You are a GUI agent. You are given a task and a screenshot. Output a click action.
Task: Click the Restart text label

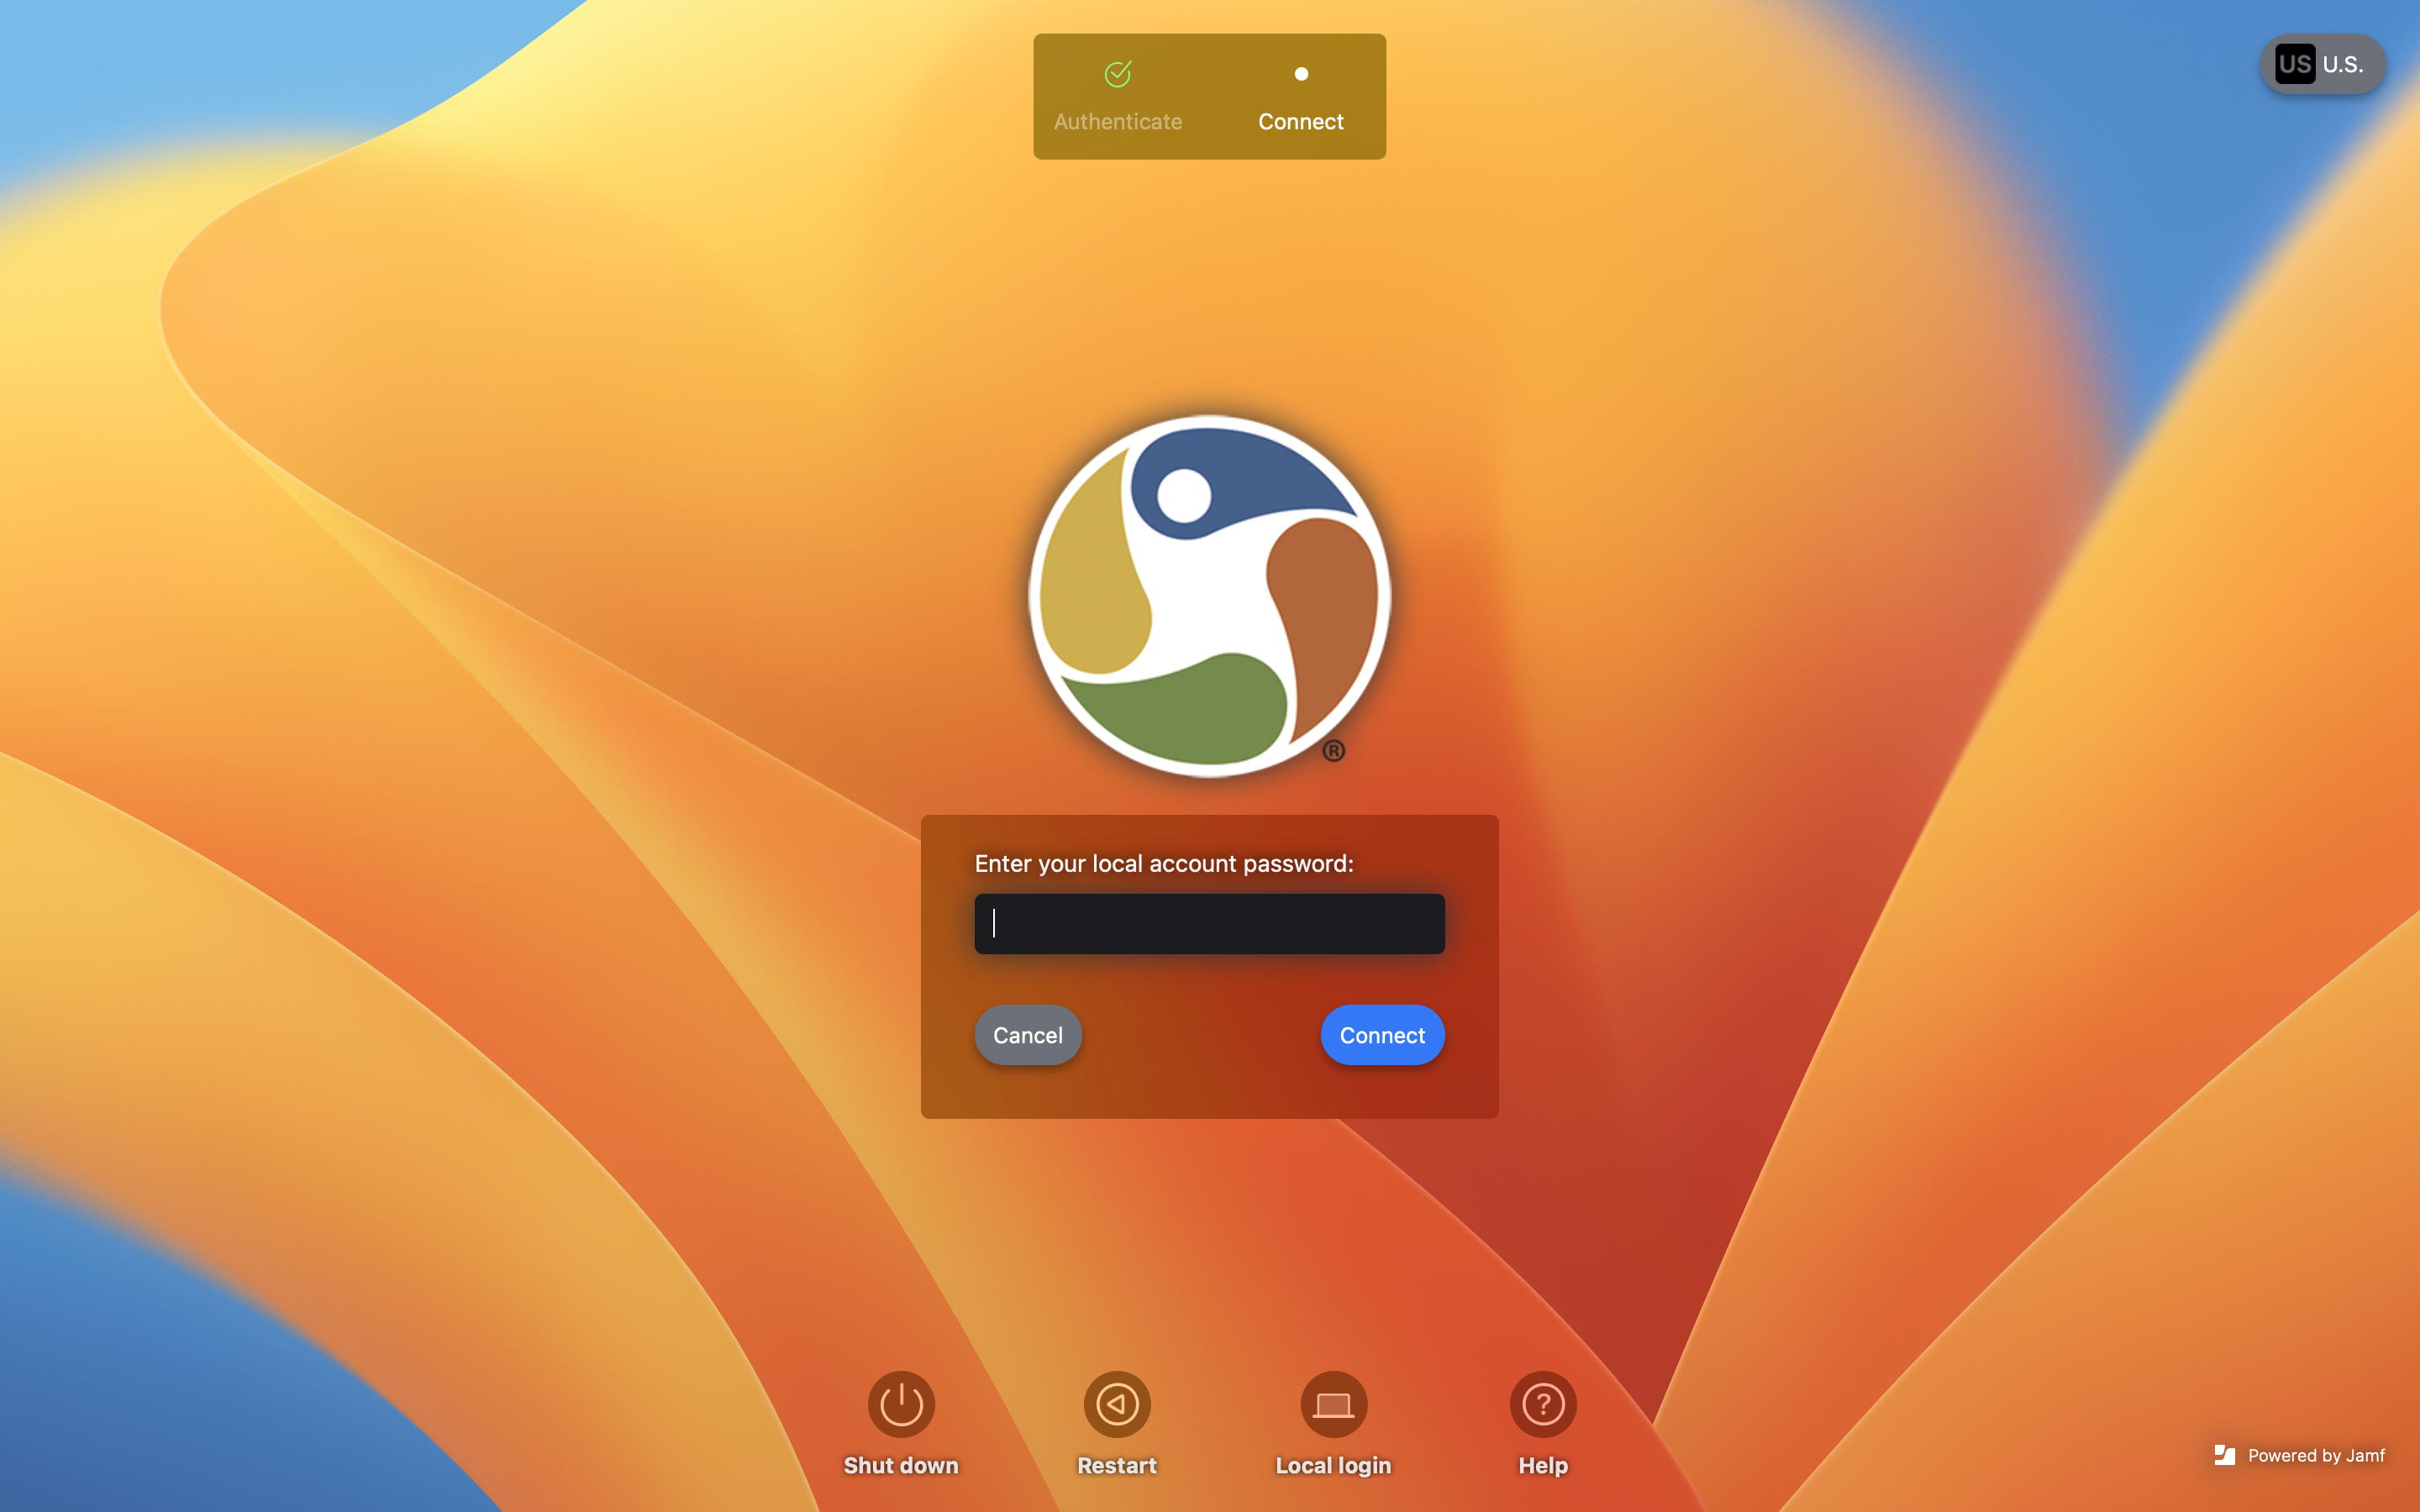pos(1117,1465)
